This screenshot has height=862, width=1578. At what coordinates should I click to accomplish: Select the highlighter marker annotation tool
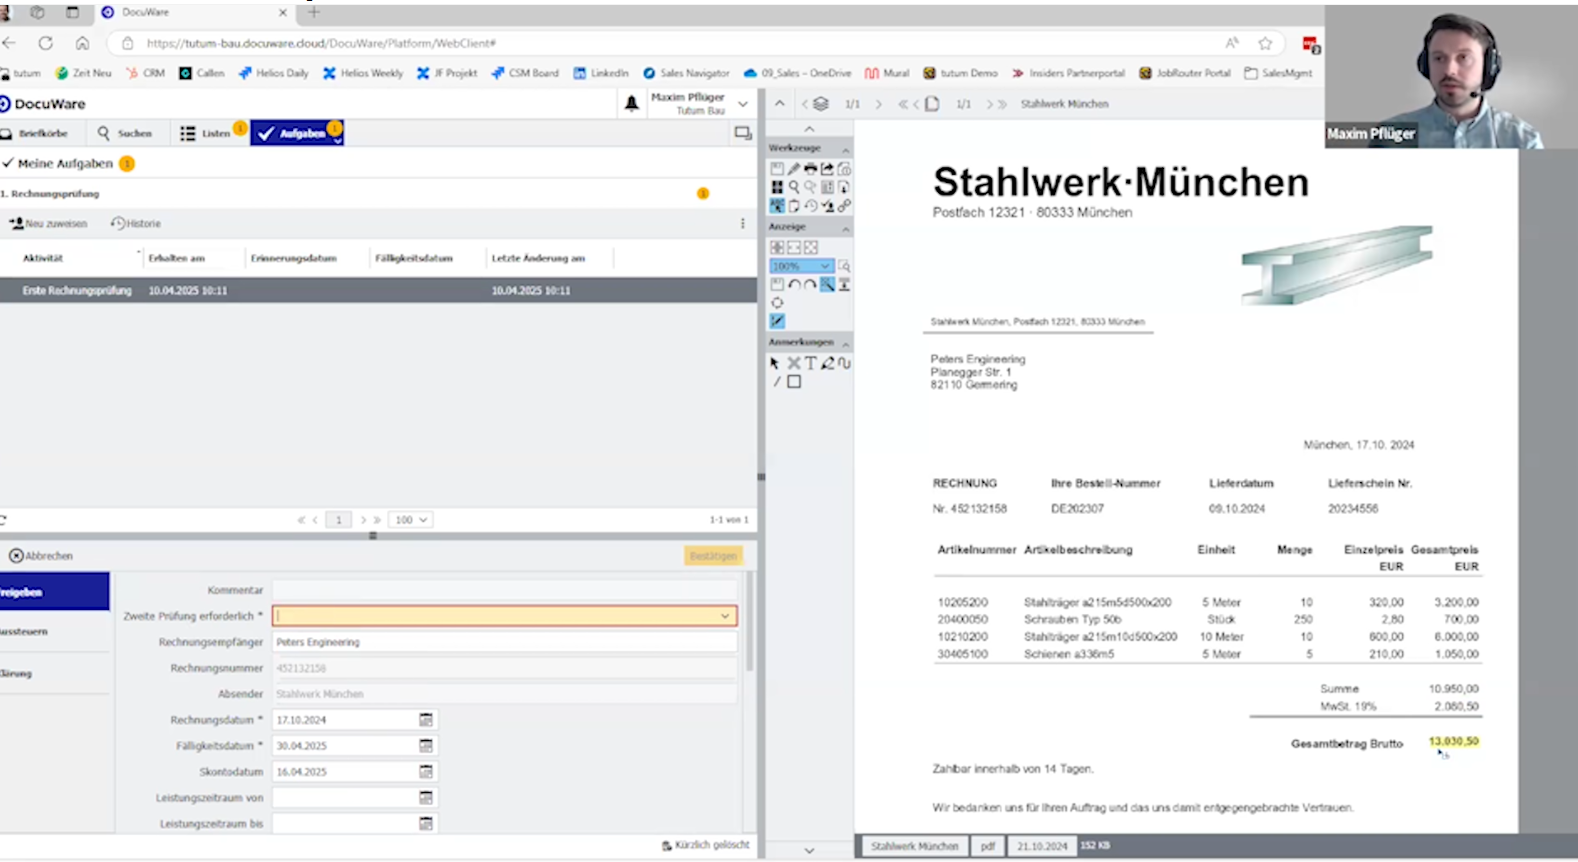click(x=827, y=363)
